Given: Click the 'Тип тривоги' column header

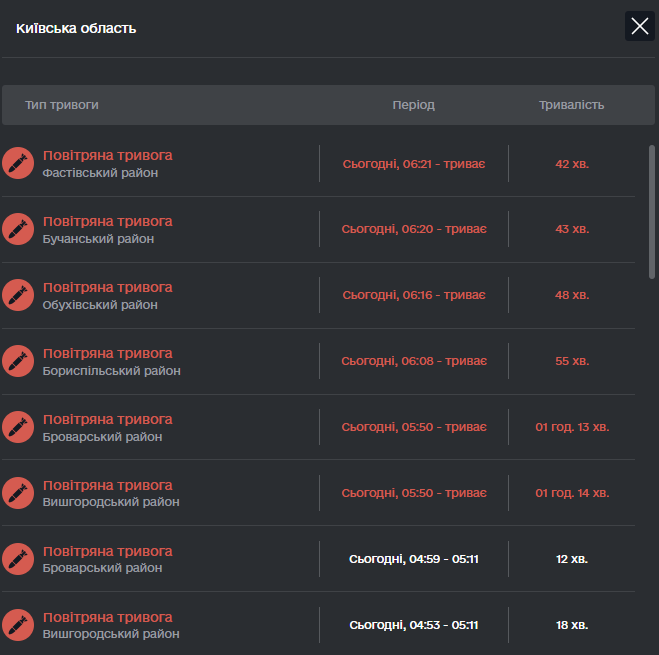Looking at the screenshot, I should click(62, 105).
